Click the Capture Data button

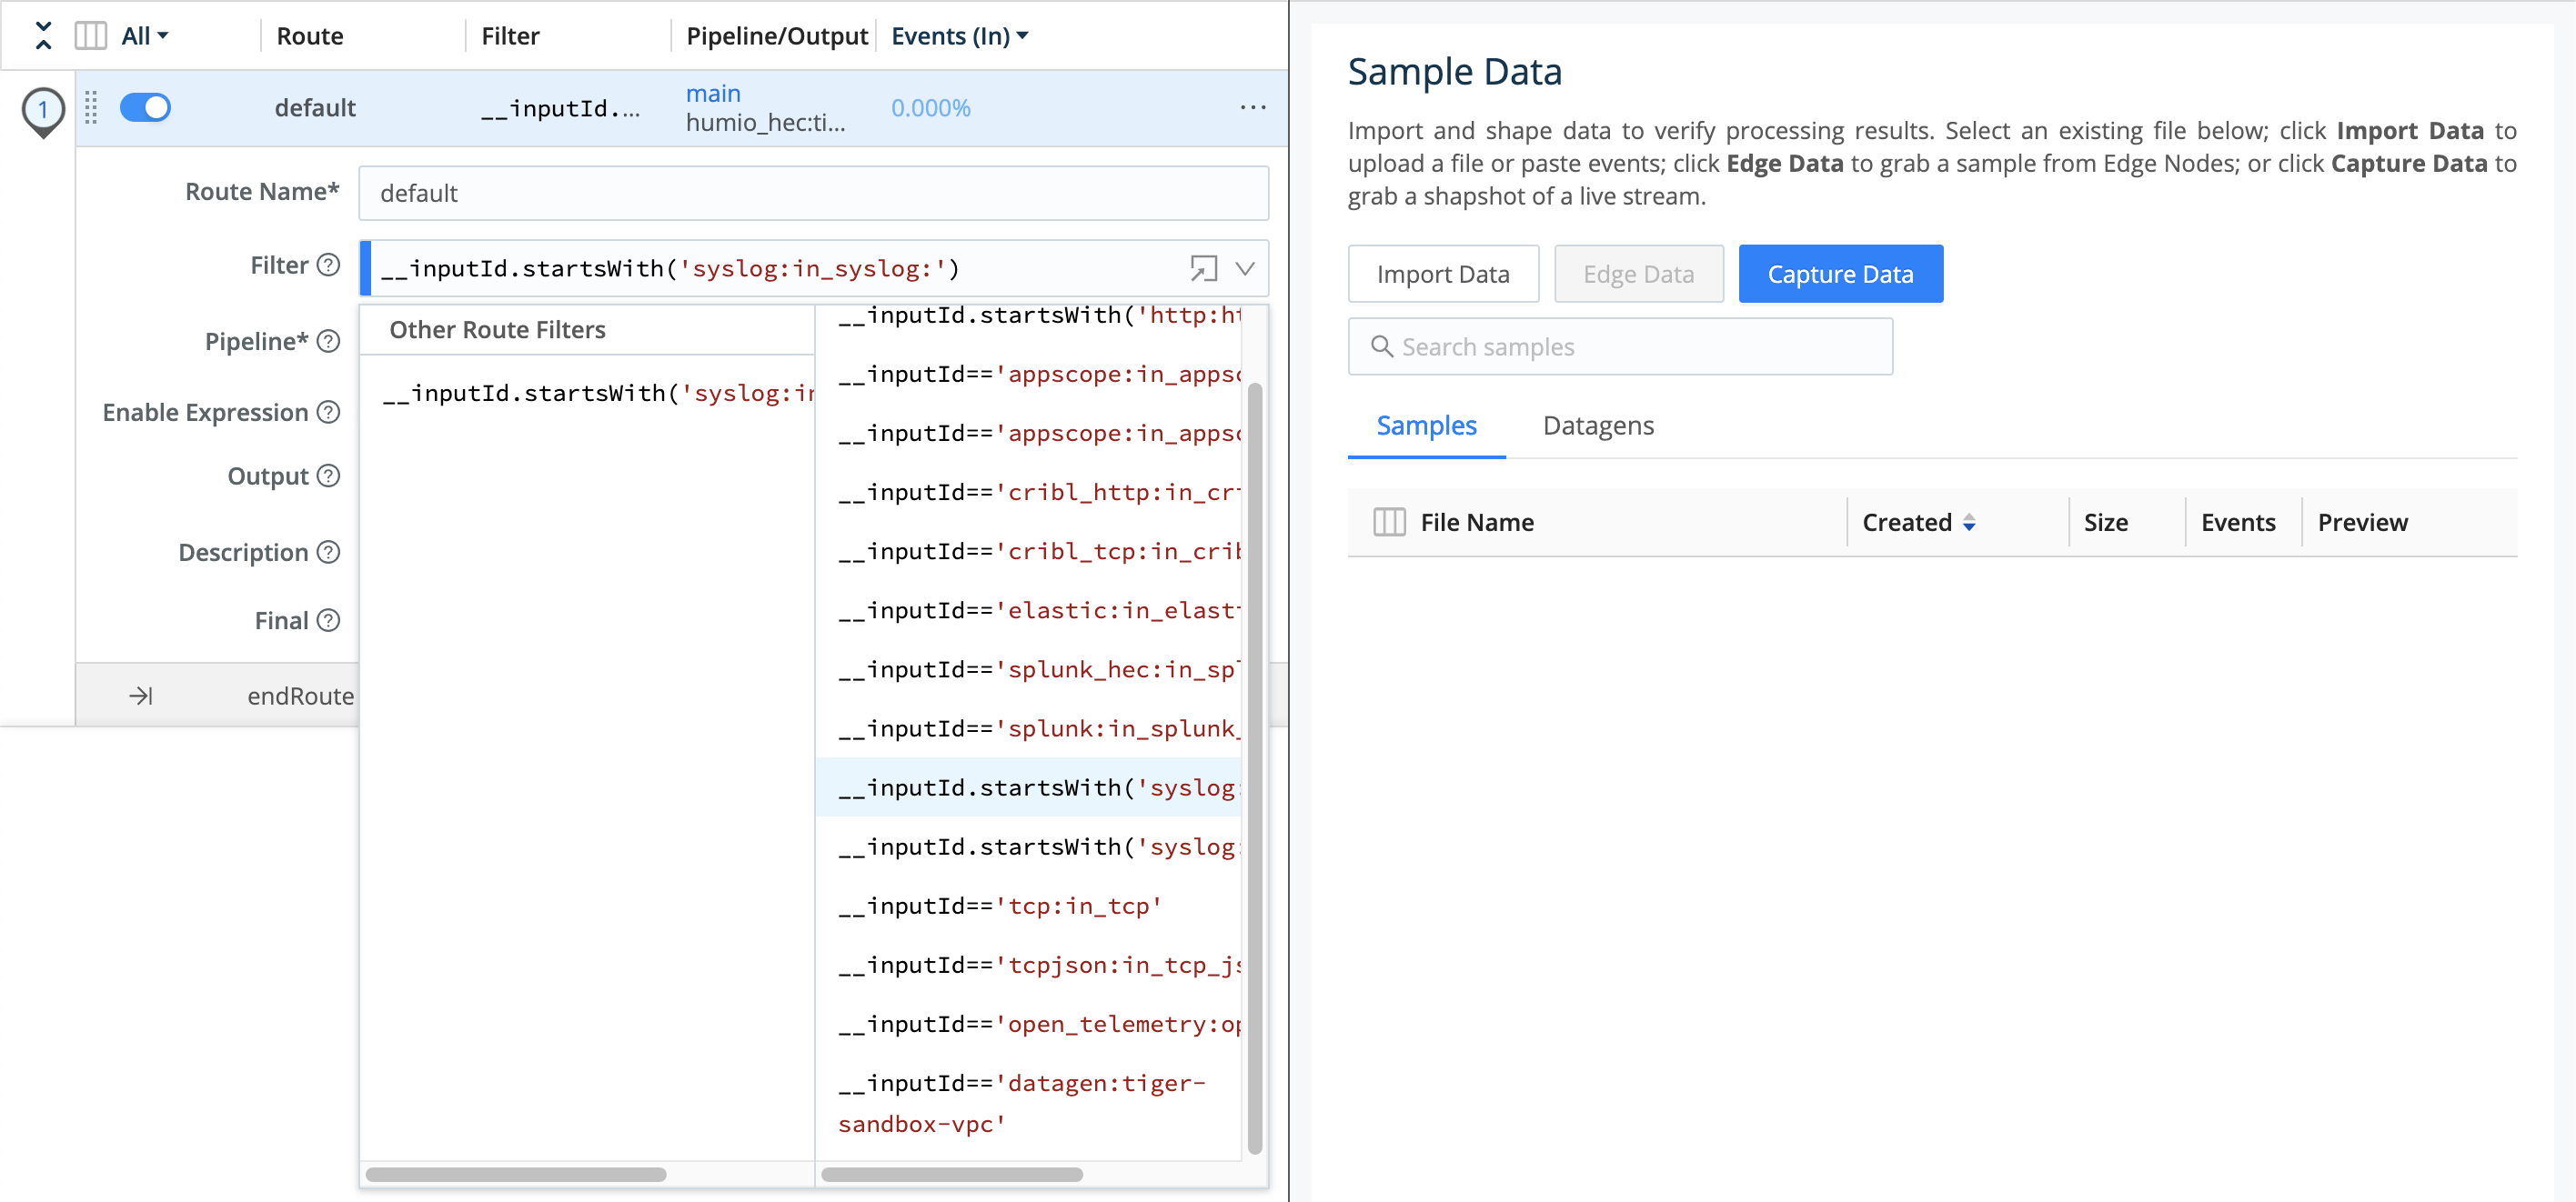tap(1840, 273)
